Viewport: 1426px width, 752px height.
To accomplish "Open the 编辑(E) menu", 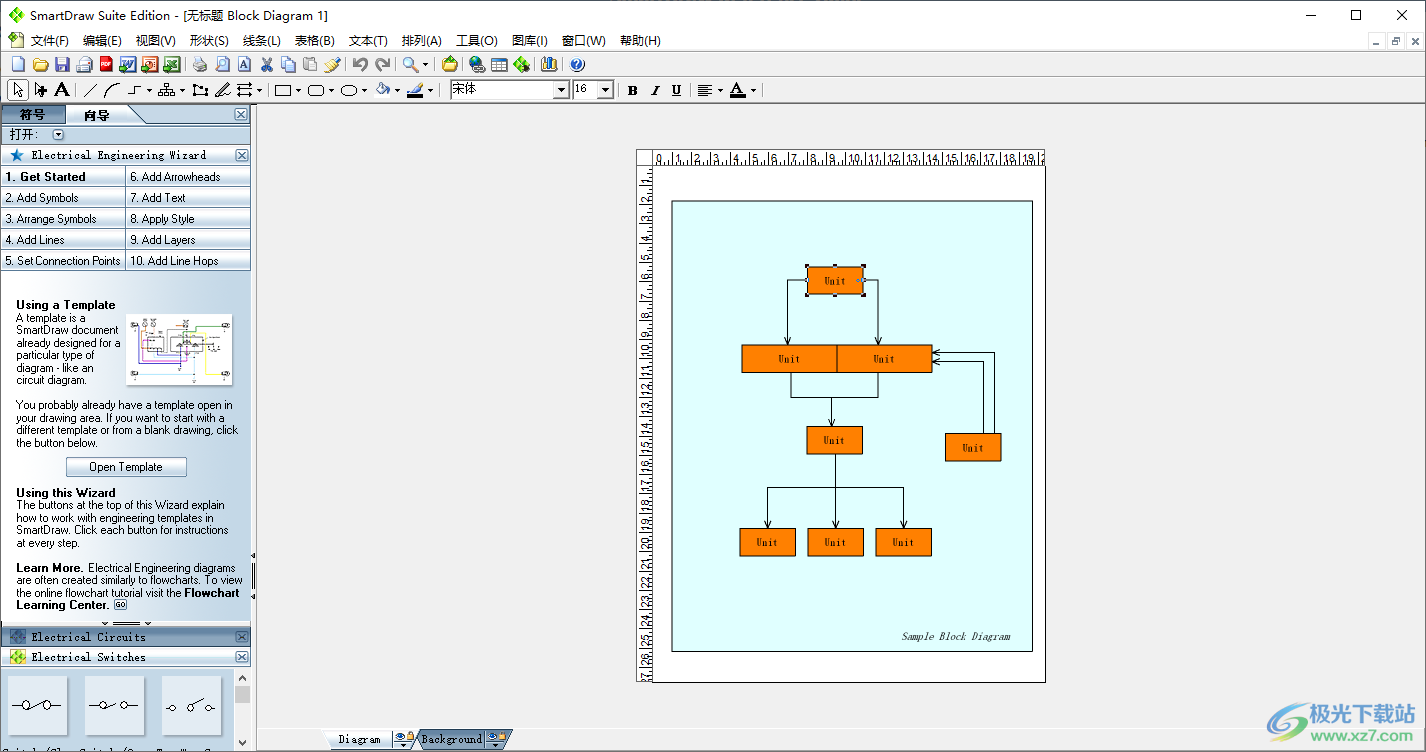I will (102, 41).
